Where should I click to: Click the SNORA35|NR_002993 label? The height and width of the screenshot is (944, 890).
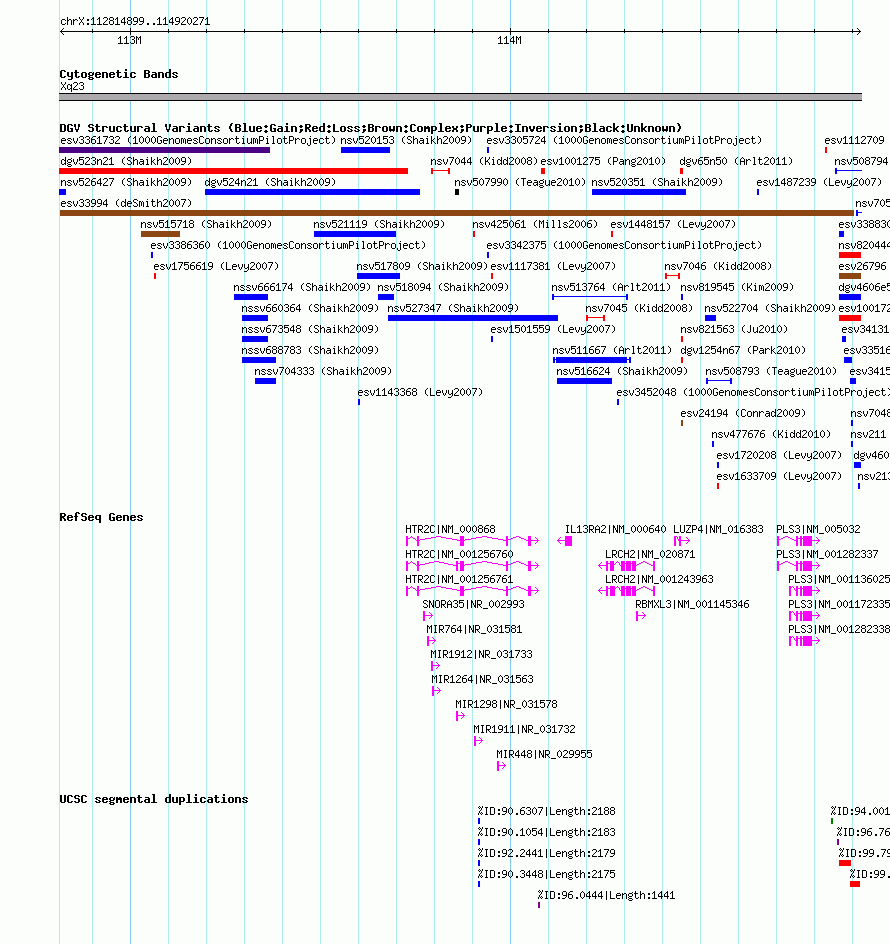coord(473,604)
